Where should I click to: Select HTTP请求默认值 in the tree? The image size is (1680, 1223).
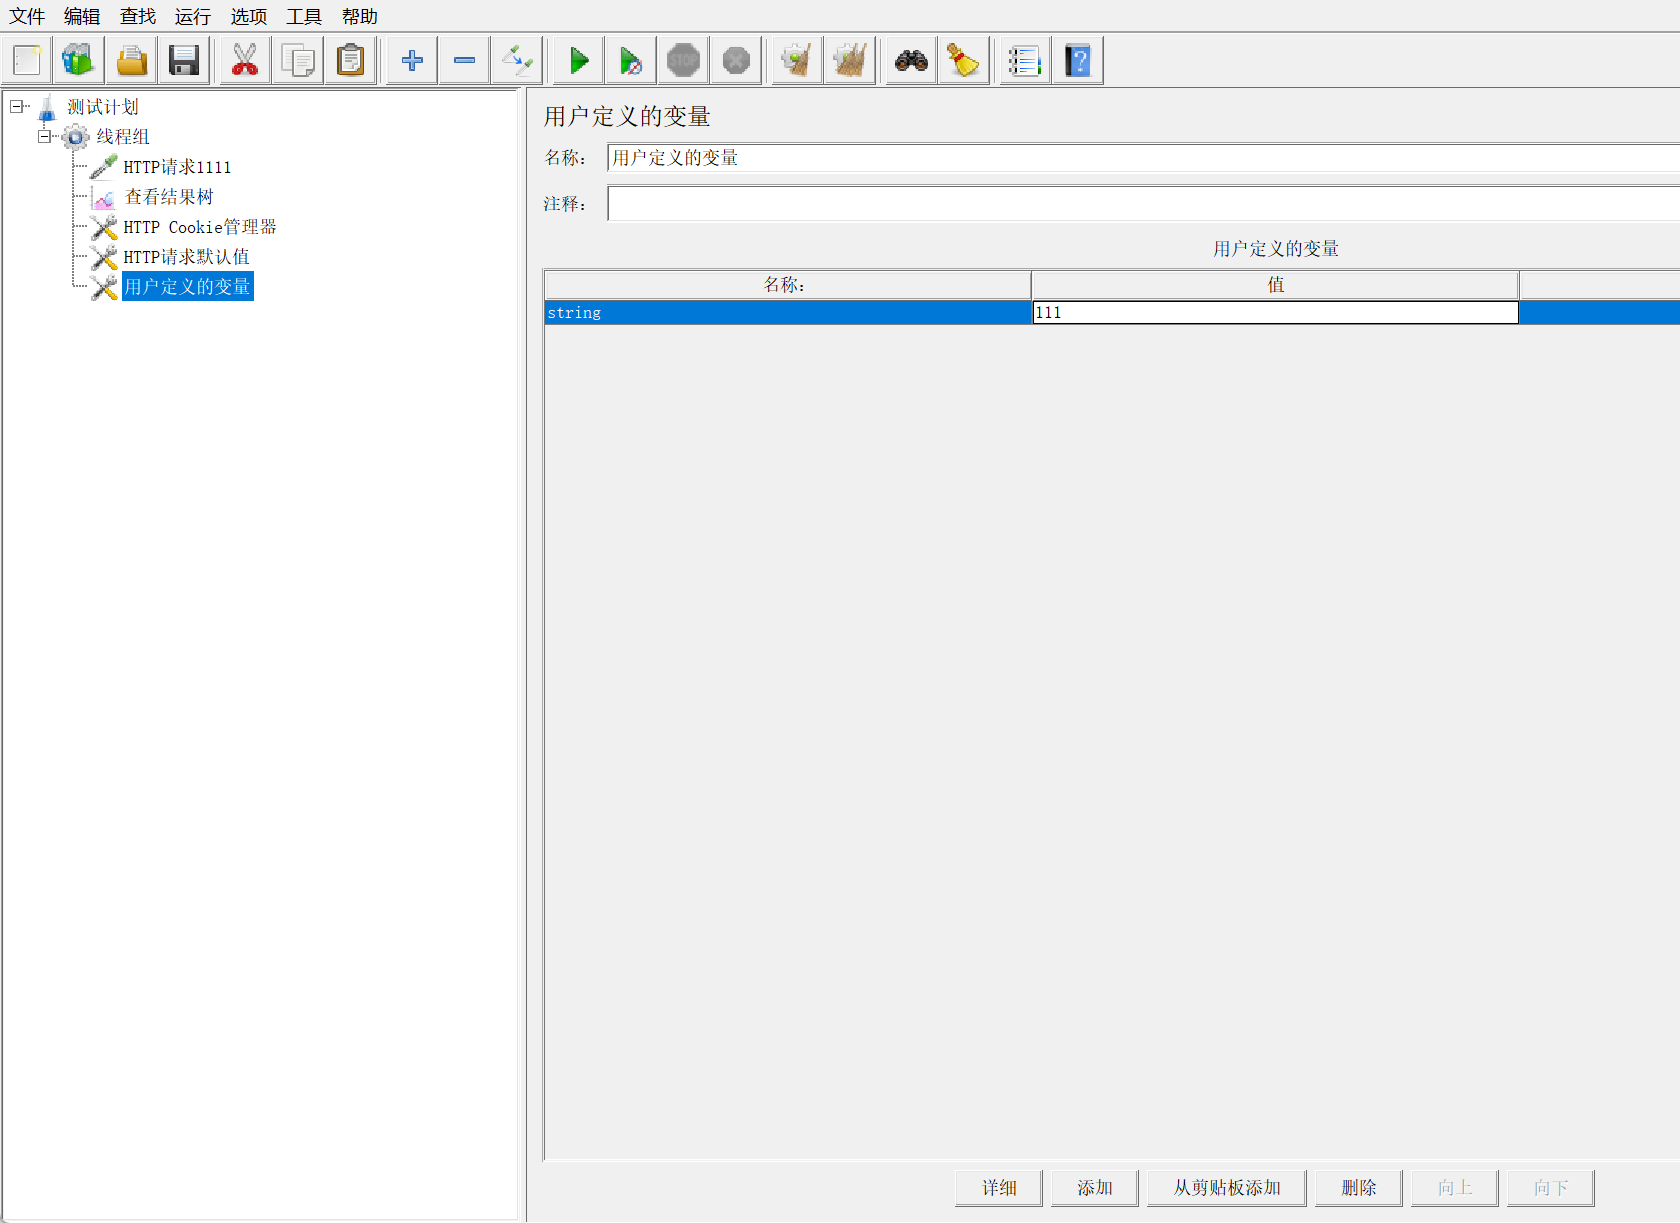[187, 257]
